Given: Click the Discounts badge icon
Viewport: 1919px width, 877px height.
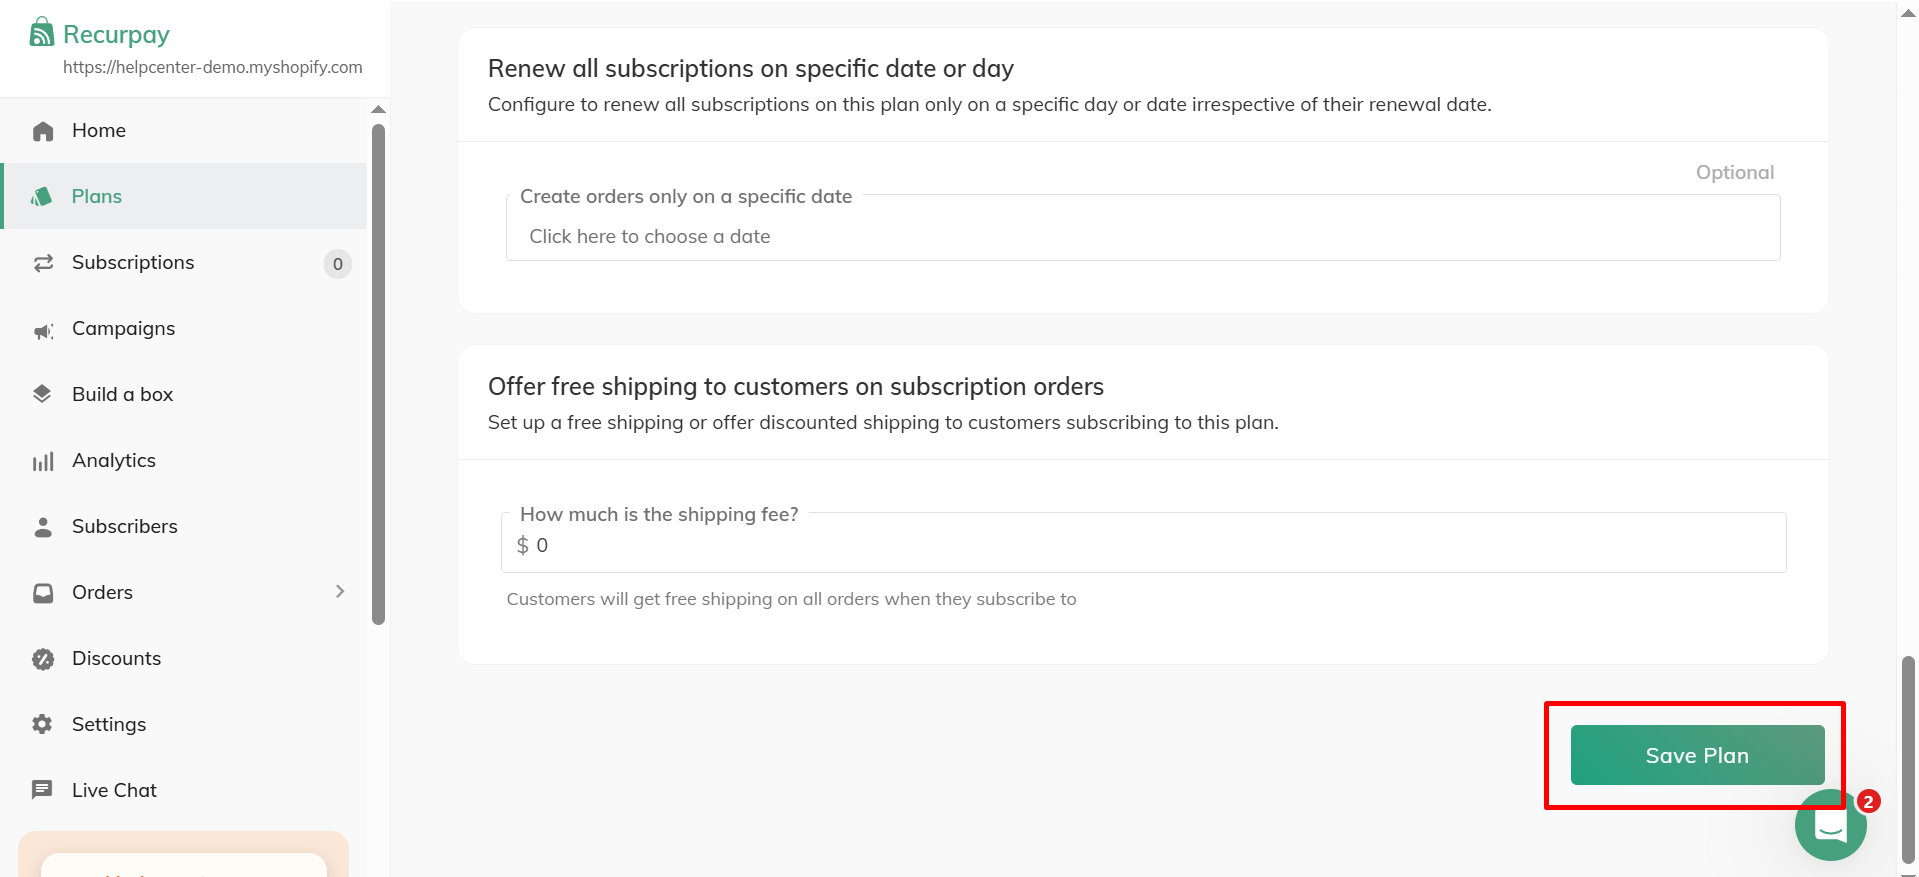Looking at the screenshot, I should pyautogui.click(x=43, y=659).
